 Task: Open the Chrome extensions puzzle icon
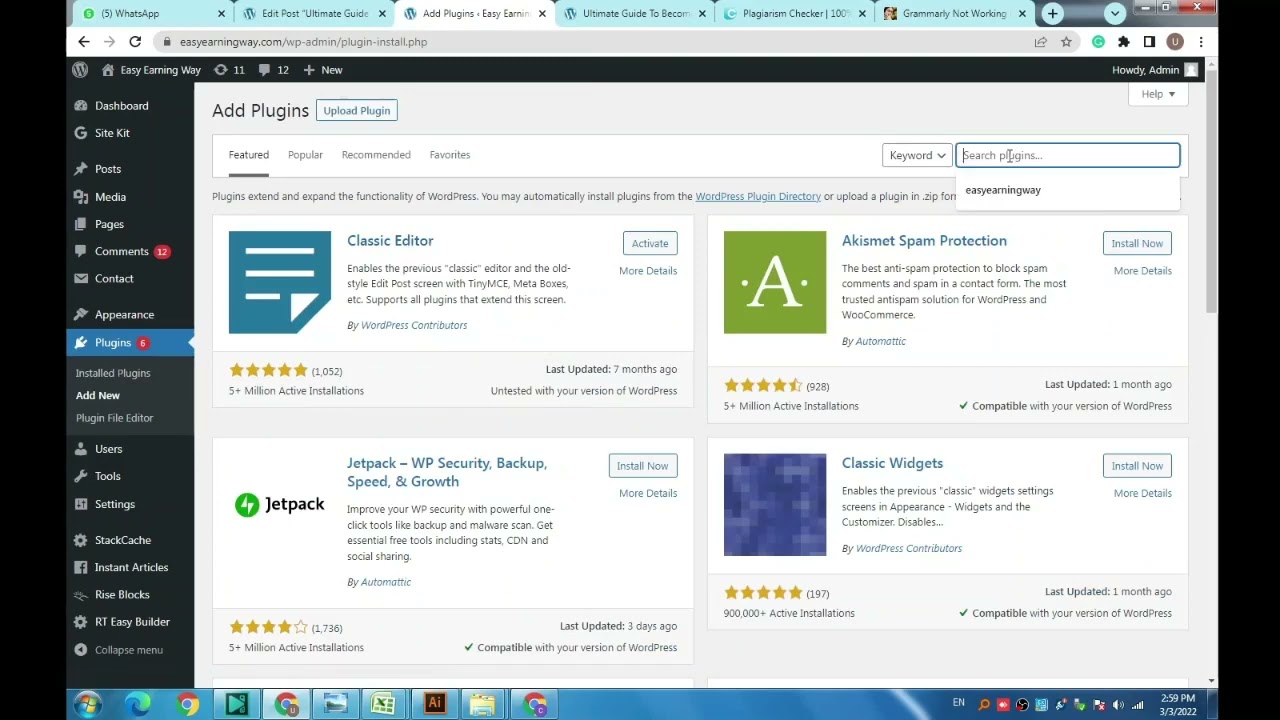point(1124,42)
